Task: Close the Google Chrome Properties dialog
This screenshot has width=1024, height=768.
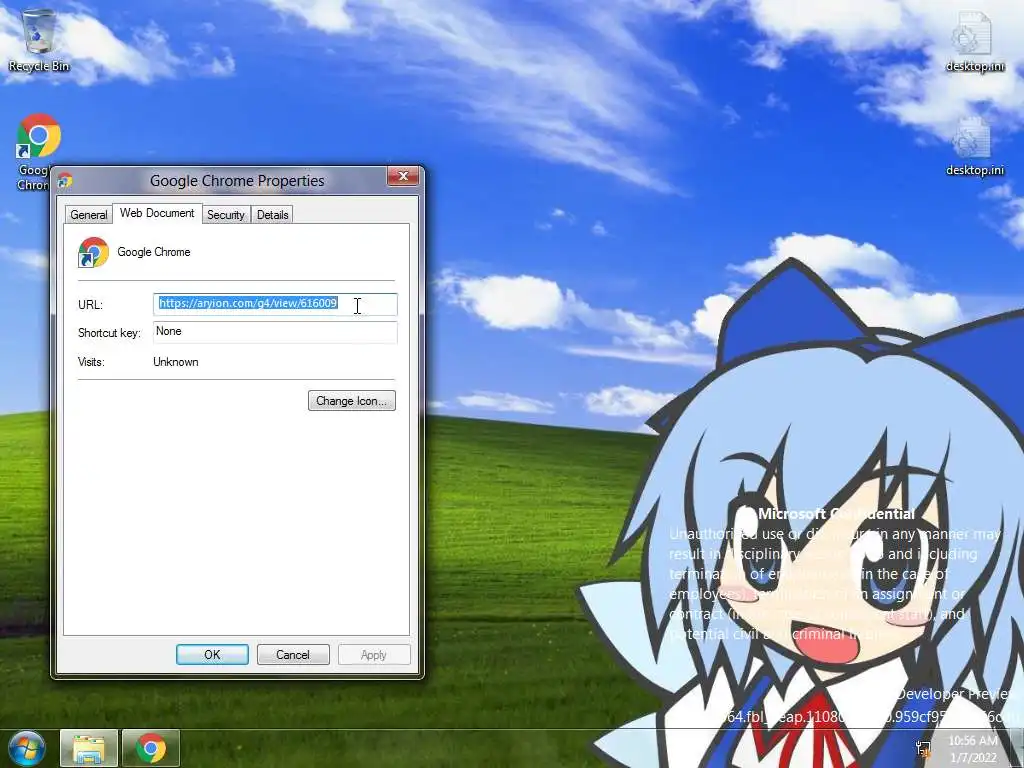Action: click(x=403, y=176)
